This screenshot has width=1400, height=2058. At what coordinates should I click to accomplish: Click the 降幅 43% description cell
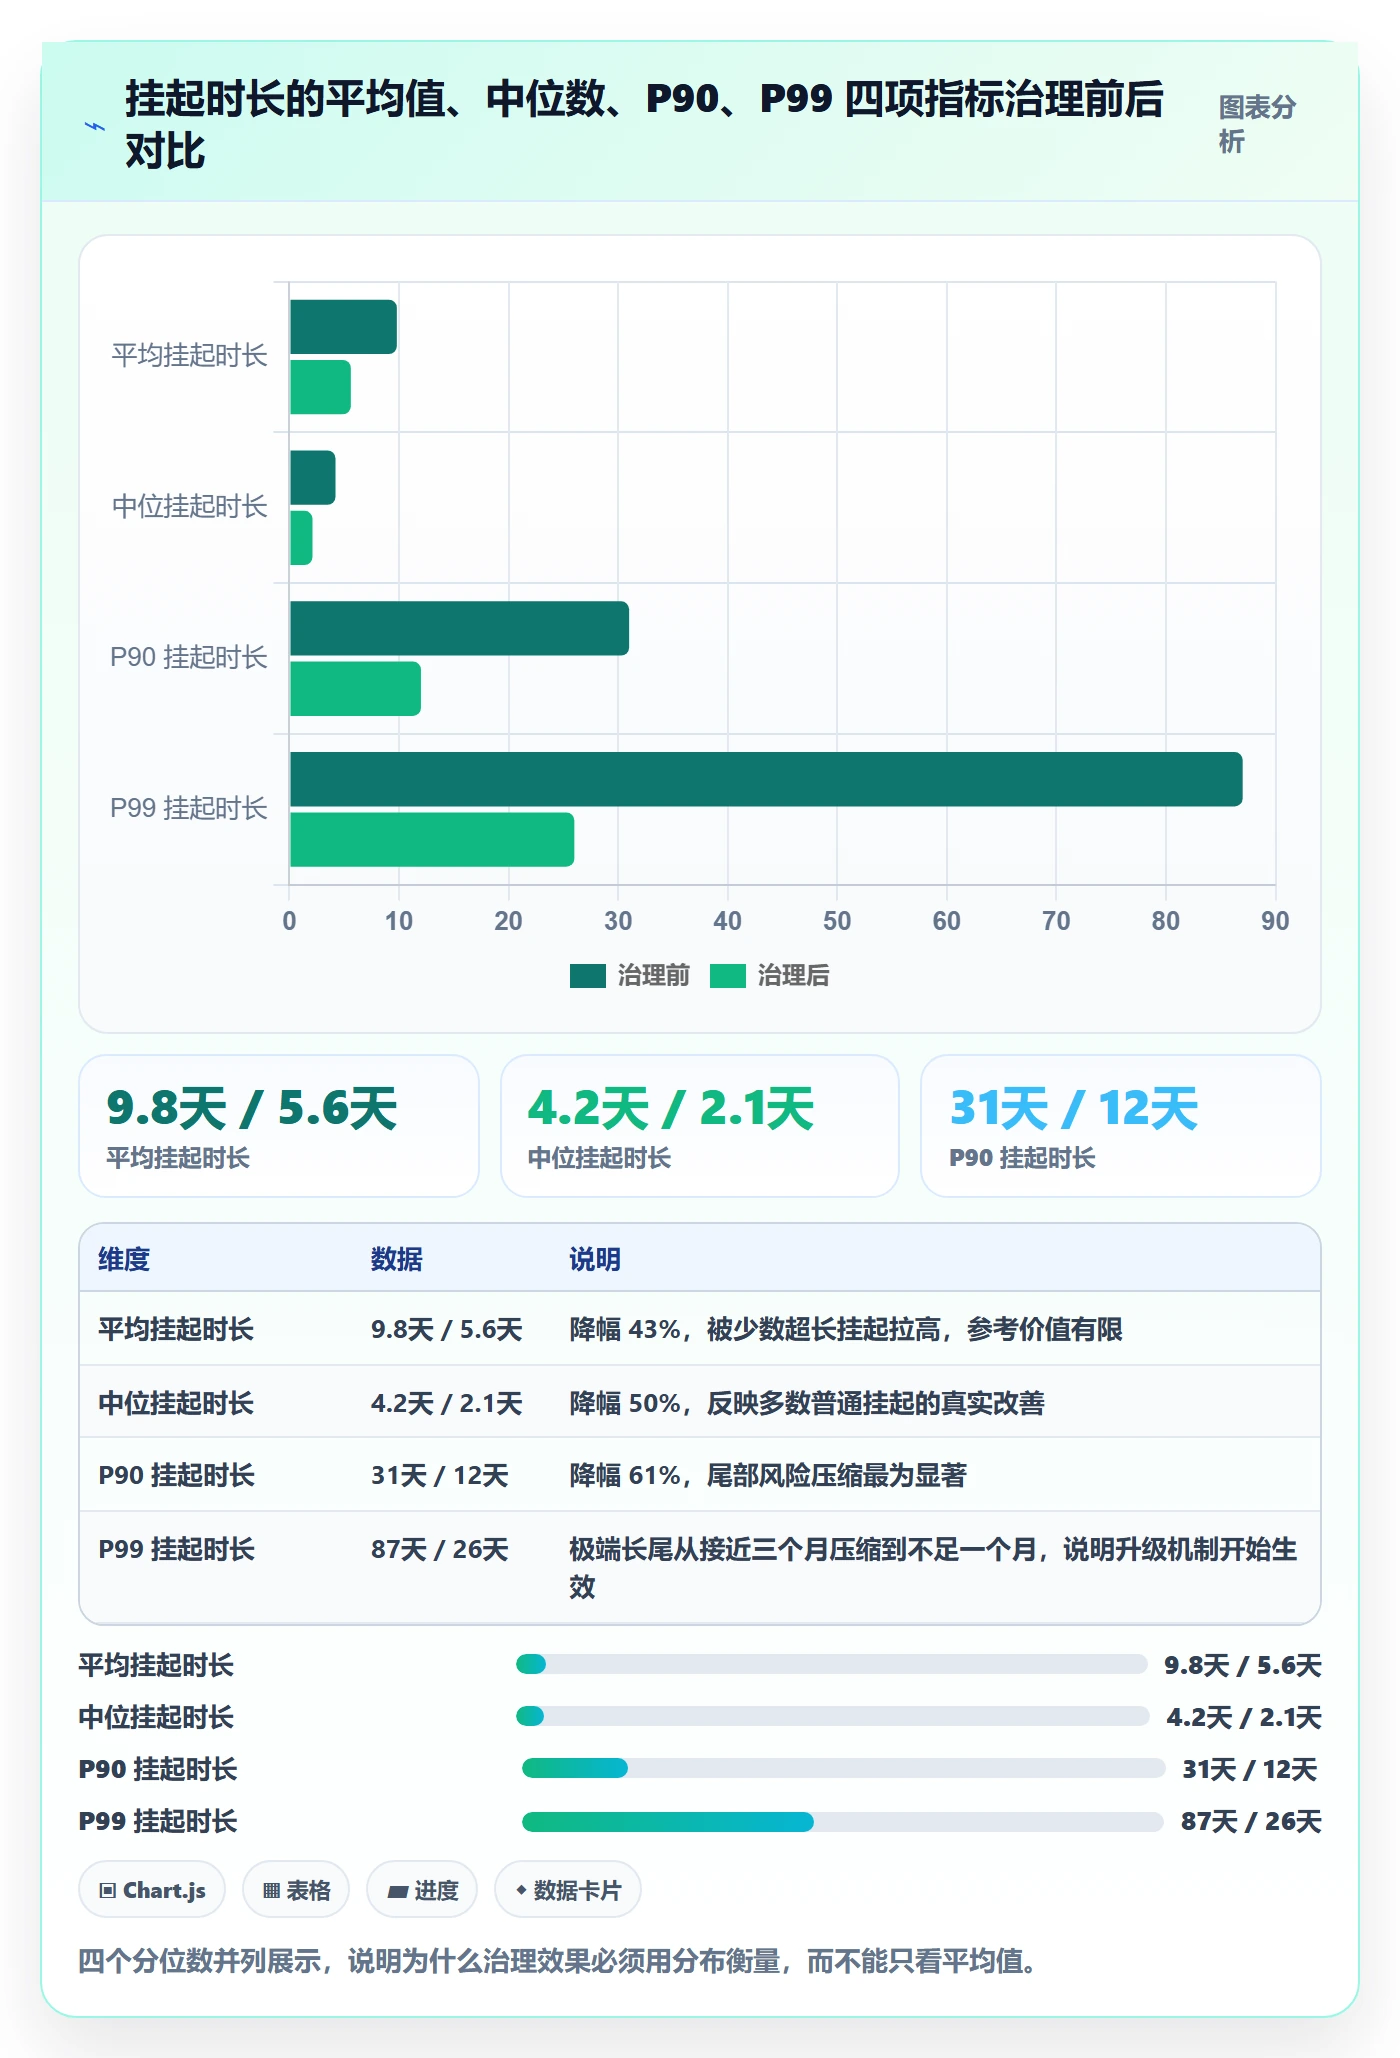(846, 1329)
